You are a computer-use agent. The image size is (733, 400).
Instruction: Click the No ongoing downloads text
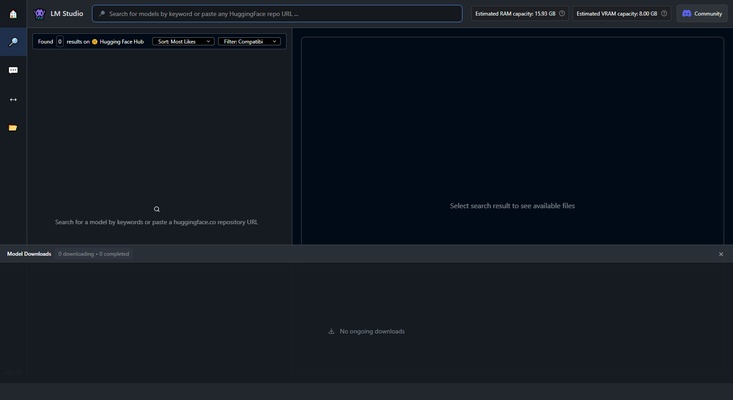coord(372,331)
